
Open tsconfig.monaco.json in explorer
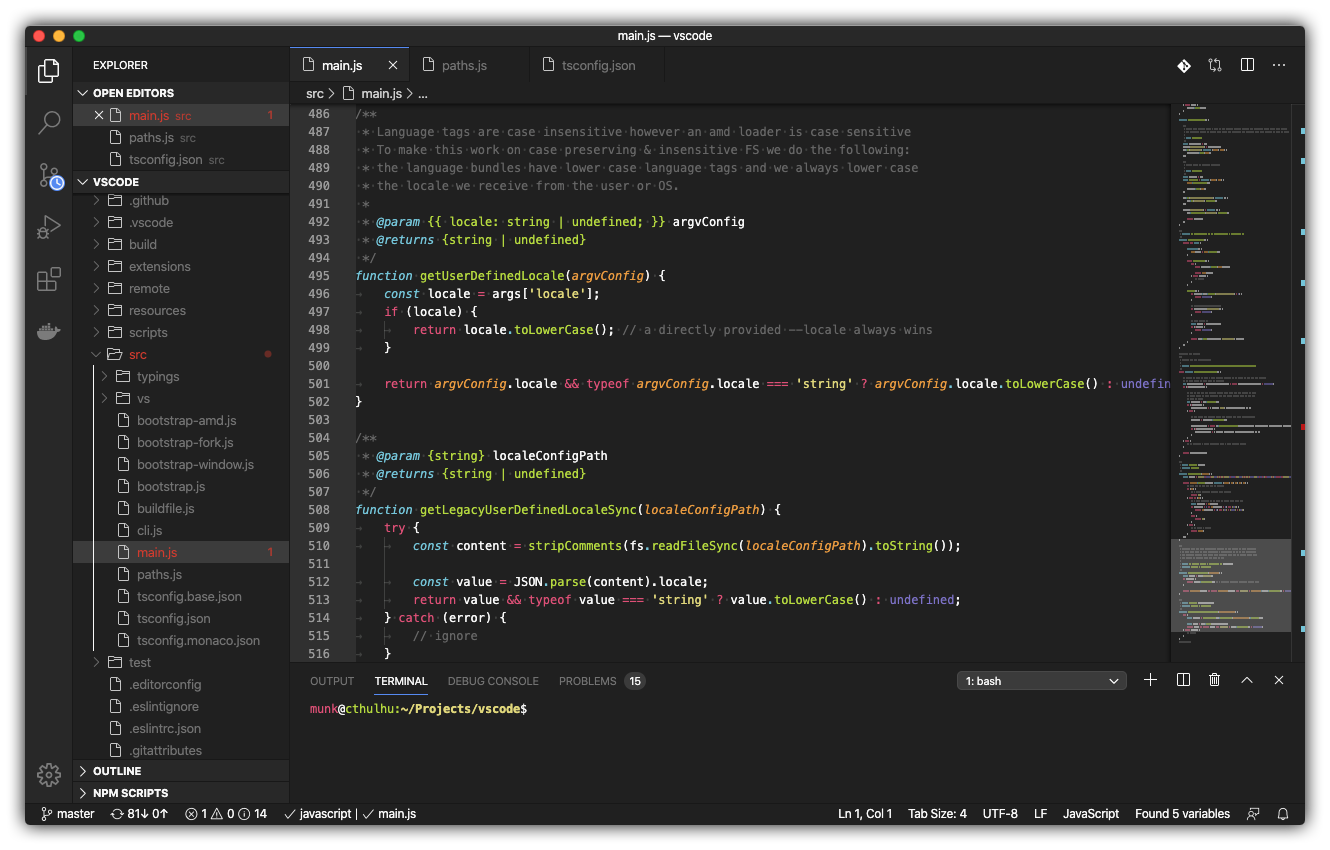point(181,641)
